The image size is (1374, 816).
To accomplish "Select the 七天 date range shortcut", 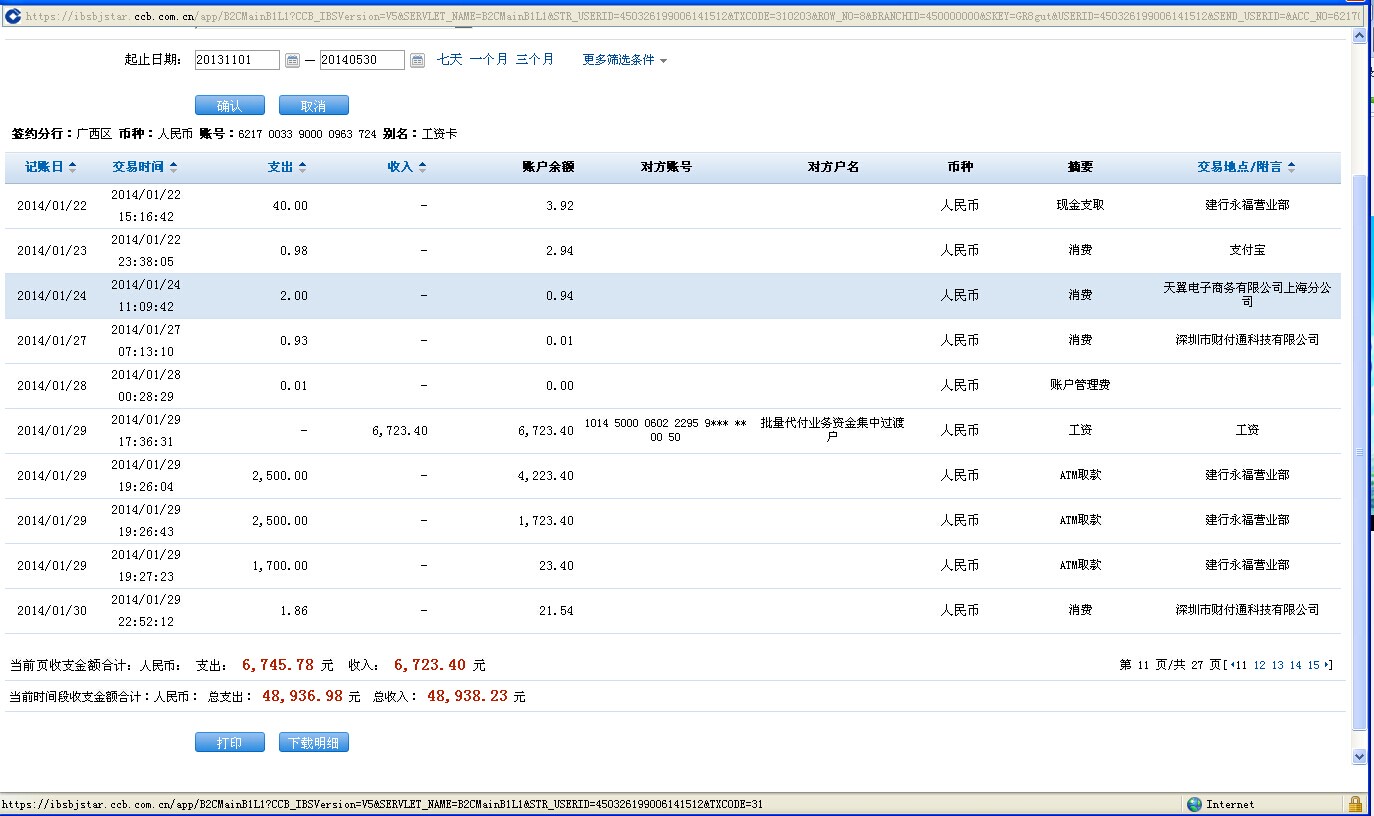I will pos(449,60).
